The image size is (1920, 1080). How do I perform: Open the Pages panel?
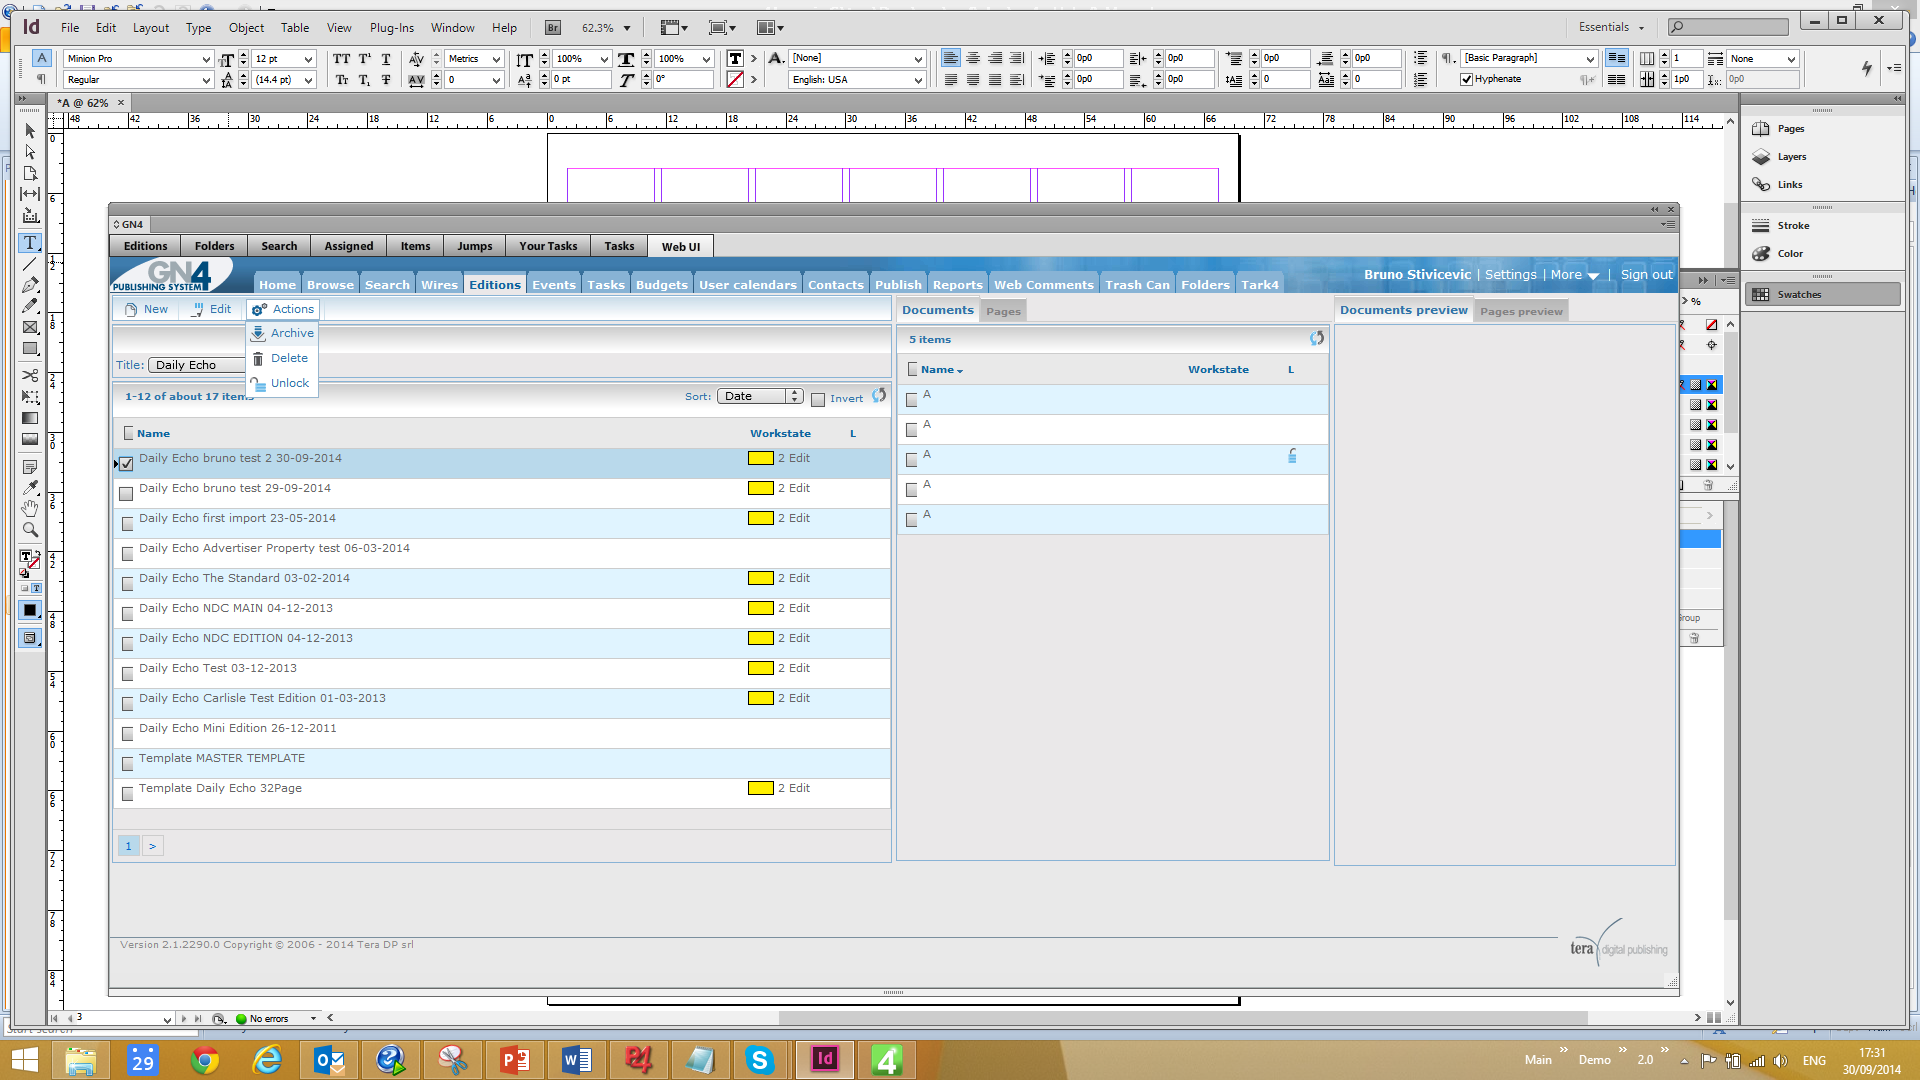1790,129
